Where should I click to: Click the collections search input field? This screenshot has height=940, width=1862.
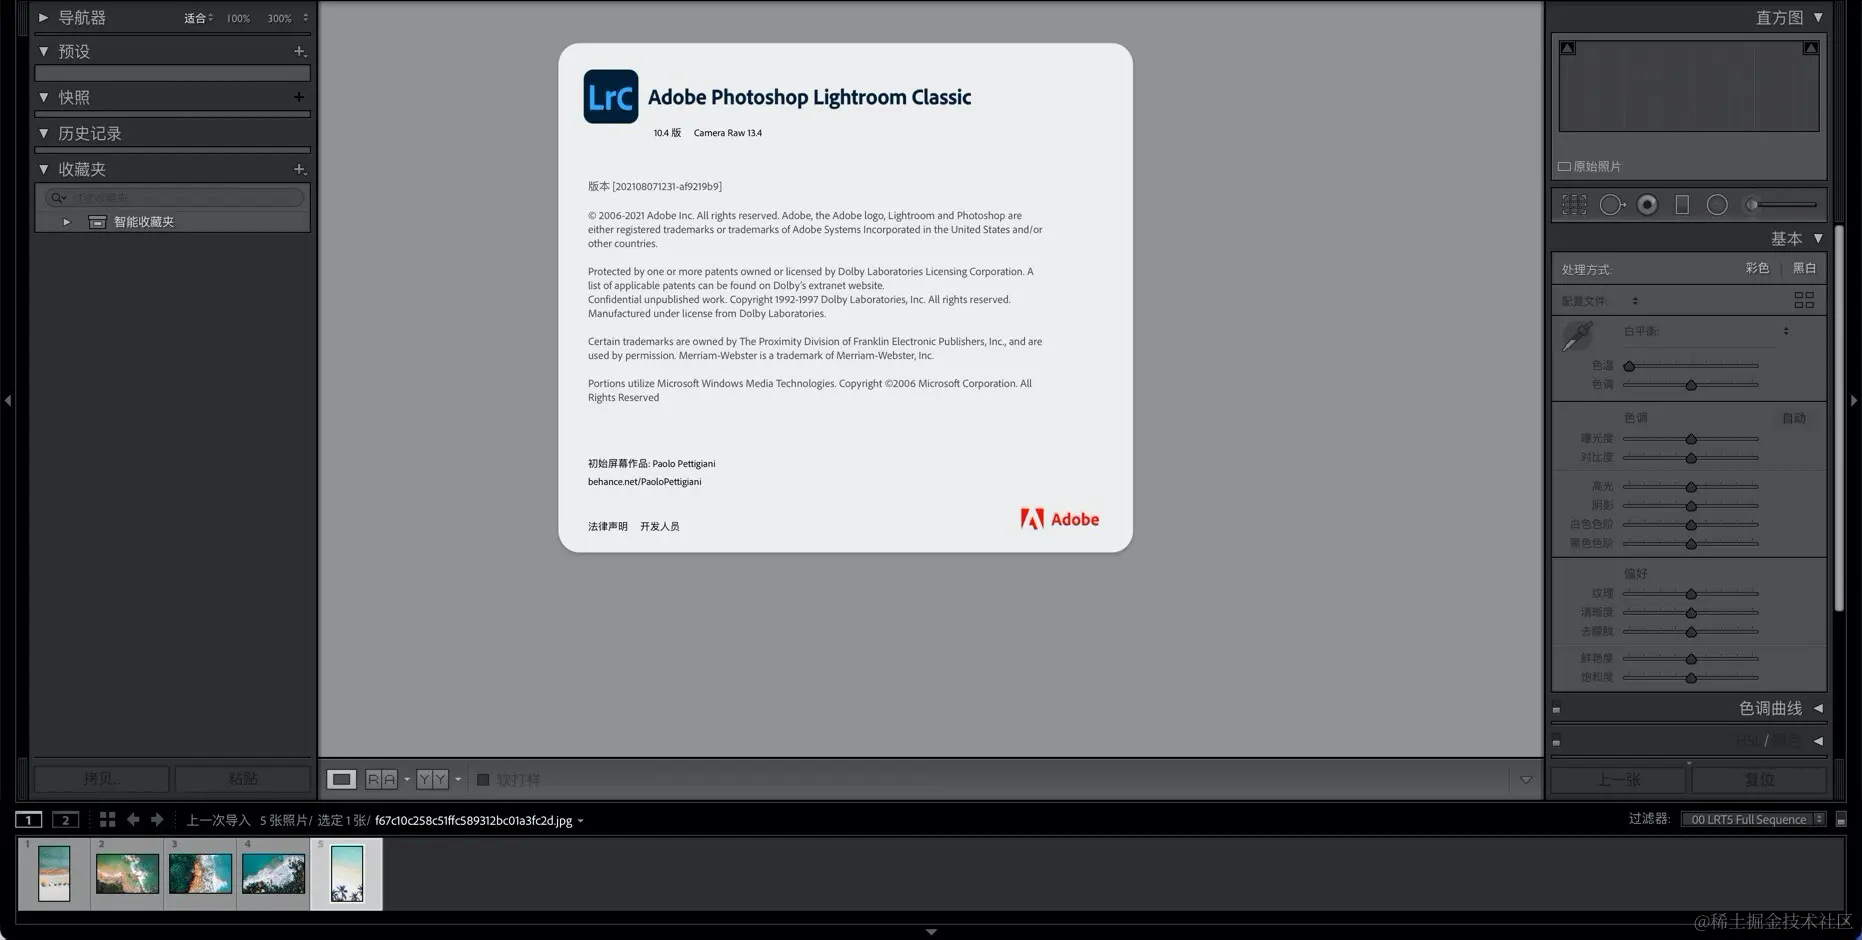point(174,198)
